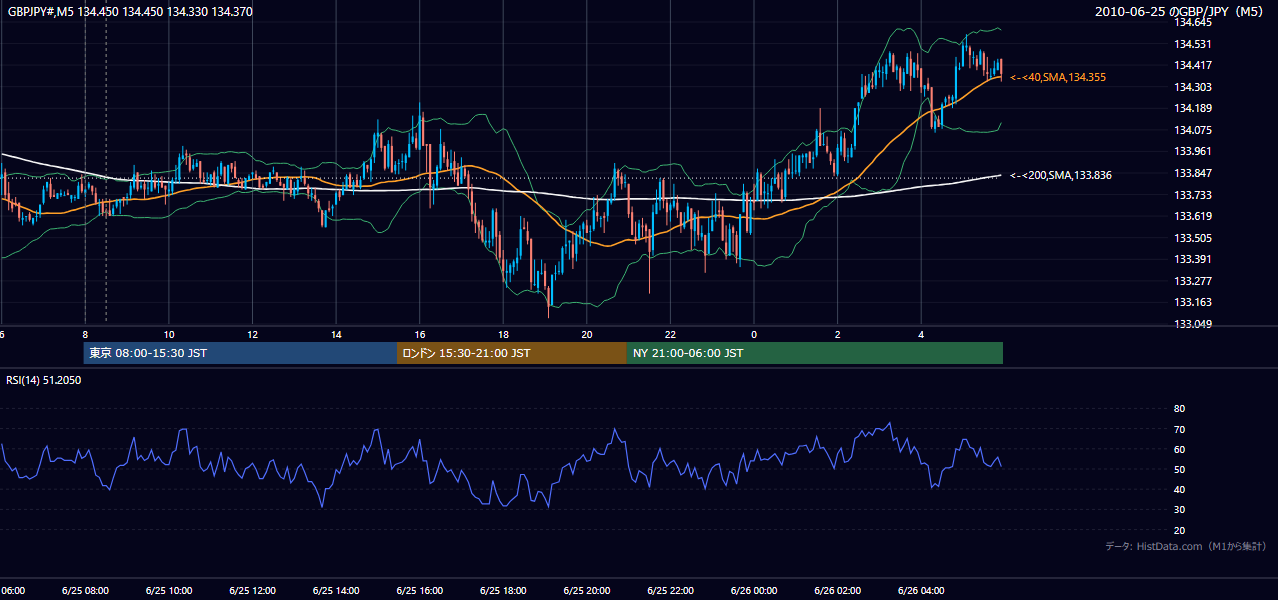Click the bottom timestamp 6/25 18:00
Image resolution: width=1278 pixels, height=600 pixels.
coord(503,591)
